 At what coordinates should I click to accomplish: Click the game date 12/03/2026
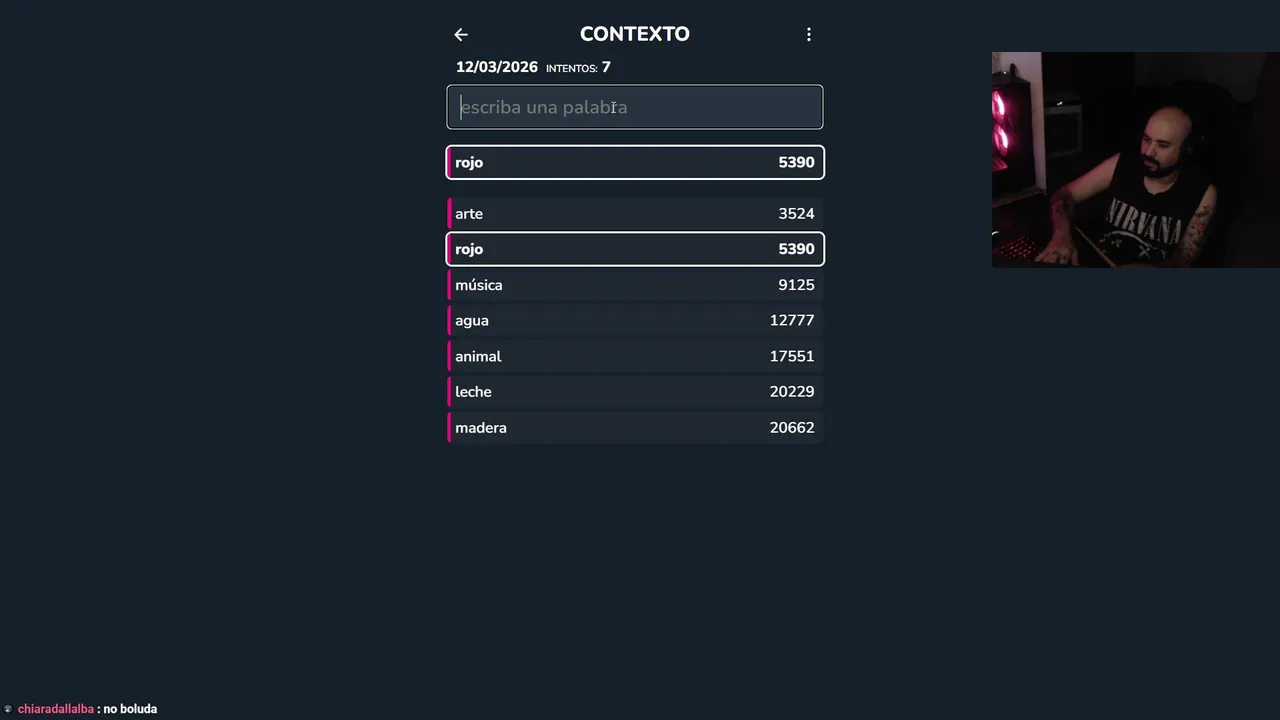497,67
